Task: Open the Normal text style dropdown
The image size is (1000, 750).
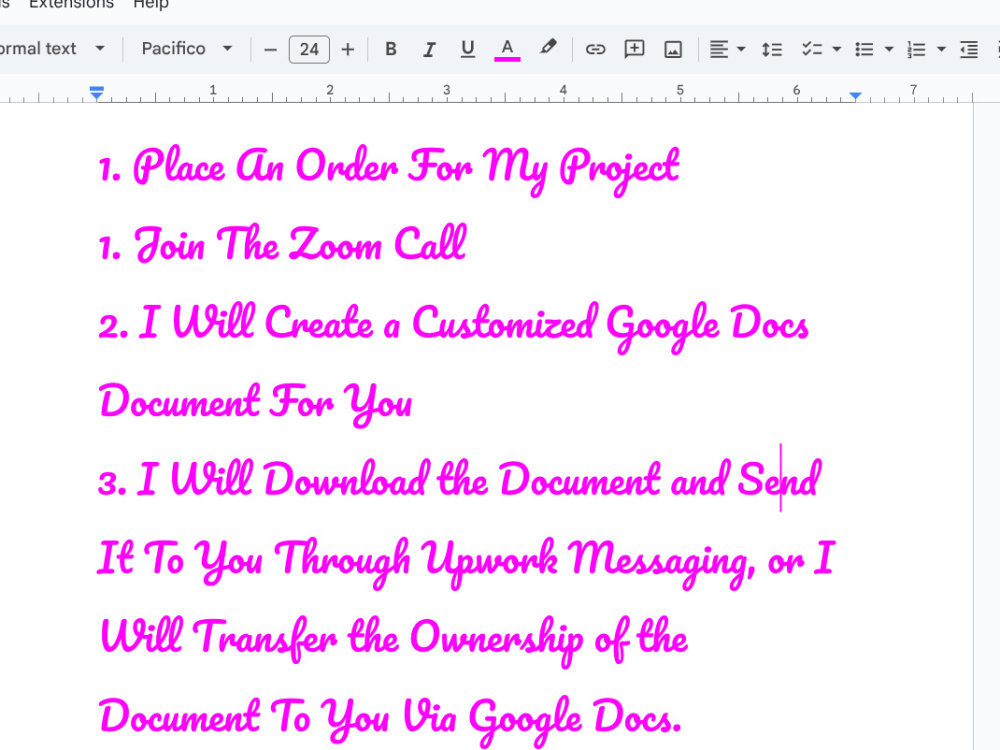Action: 51,48
